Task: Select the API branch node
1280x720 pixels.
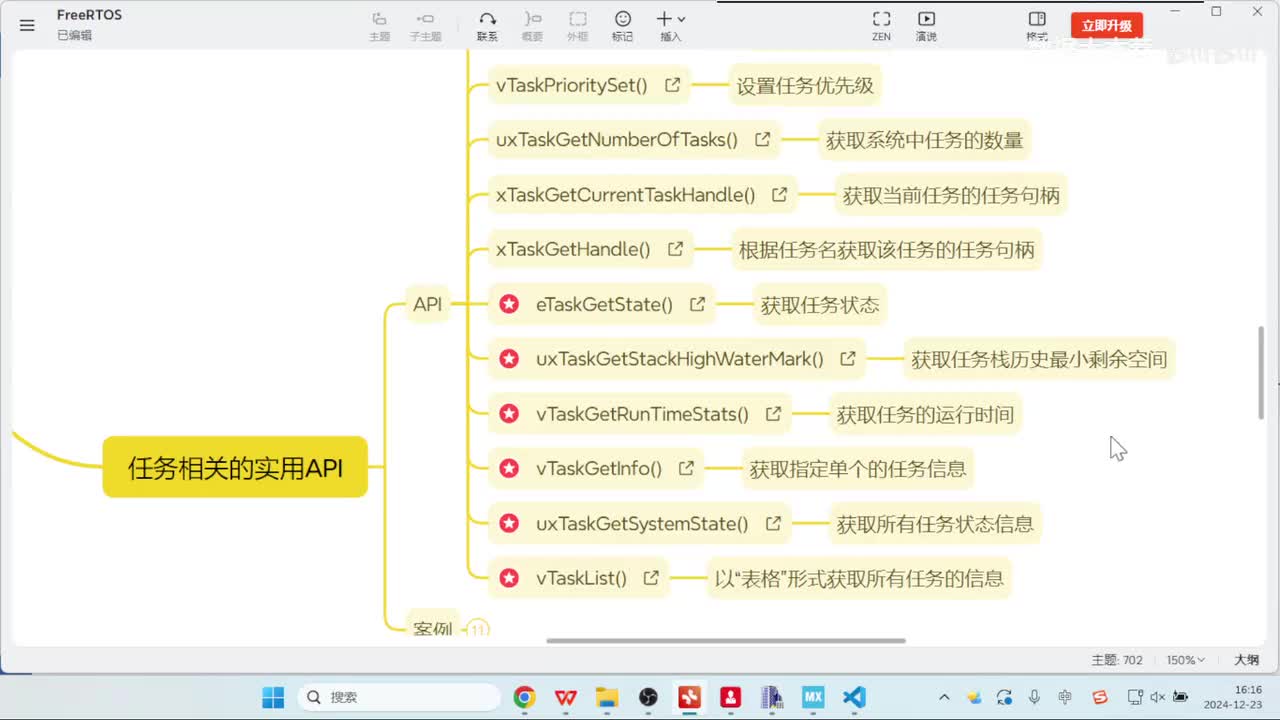Action: (x=427, y=304)
